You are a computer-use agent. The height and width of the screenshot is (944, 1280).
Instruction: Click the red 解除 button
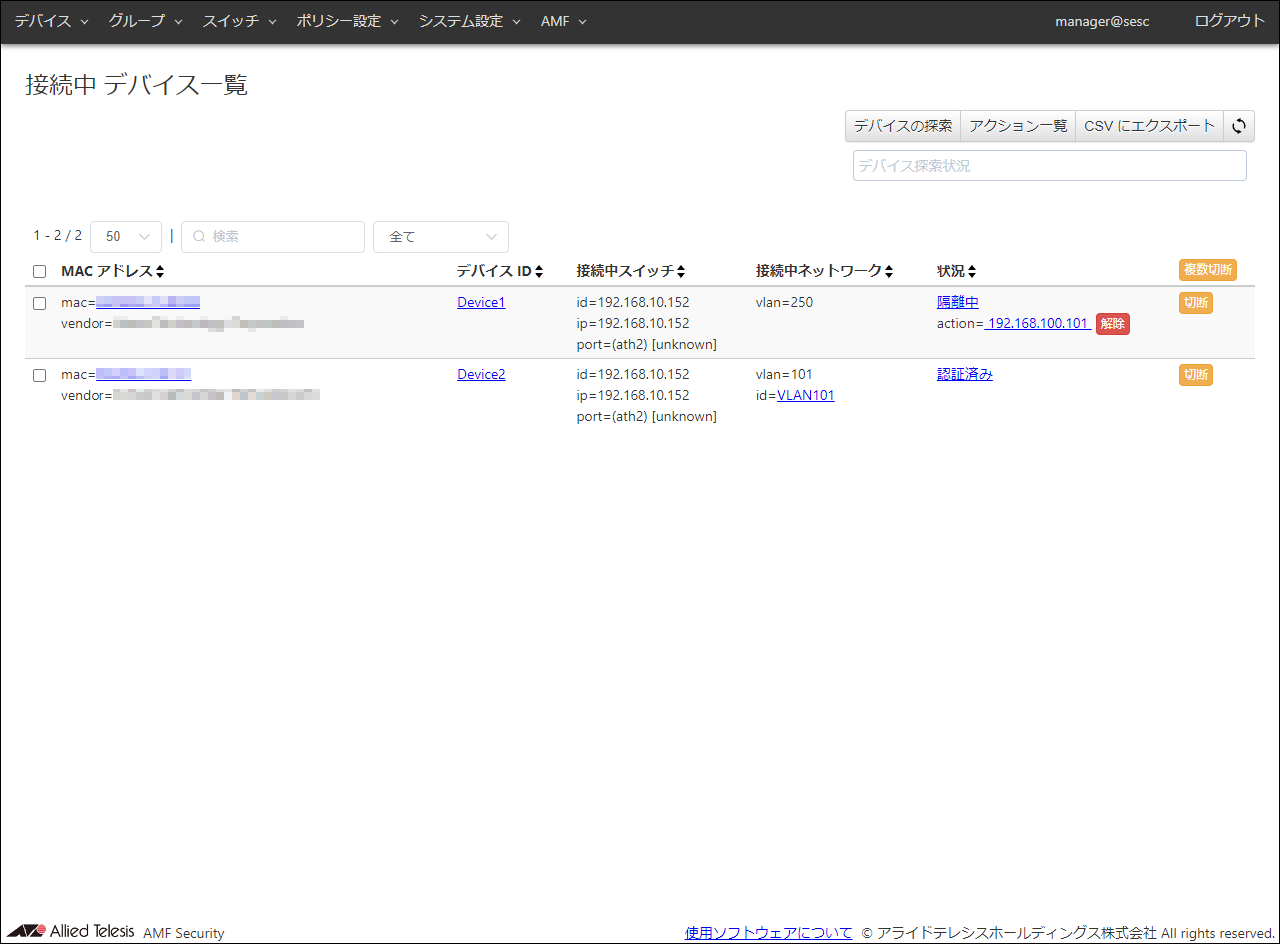pyautogui.click(x=1113, y=324)
